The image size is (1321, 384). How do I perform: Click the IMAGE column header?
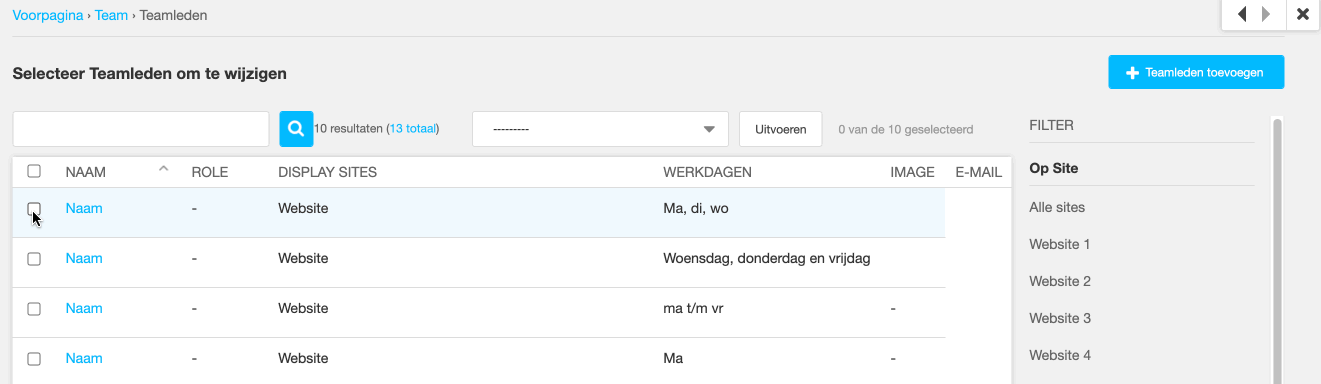point(912,172)
